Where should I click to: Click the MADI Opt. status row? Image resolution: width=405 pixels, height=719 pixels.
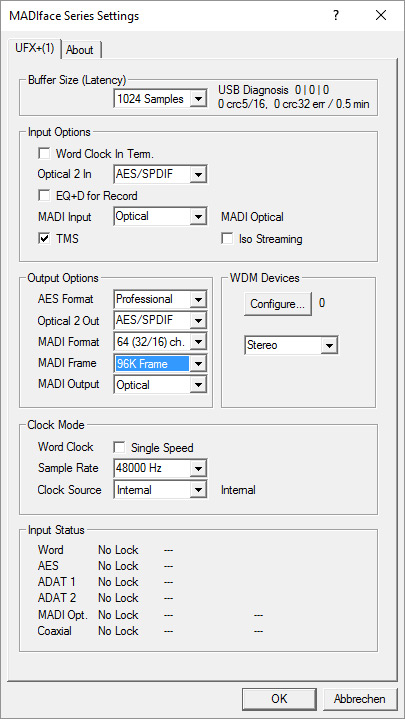point(150,615)
